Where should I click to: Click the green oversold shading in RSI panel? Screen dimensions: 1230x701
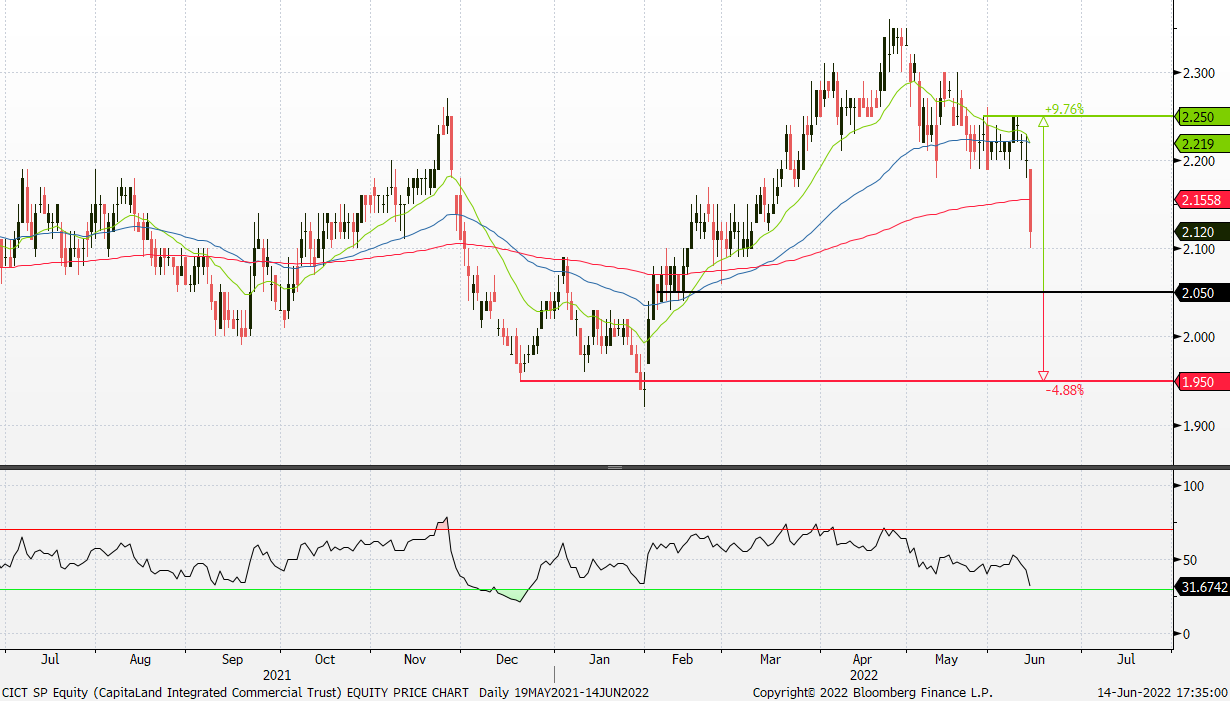[x=513, y=596]
